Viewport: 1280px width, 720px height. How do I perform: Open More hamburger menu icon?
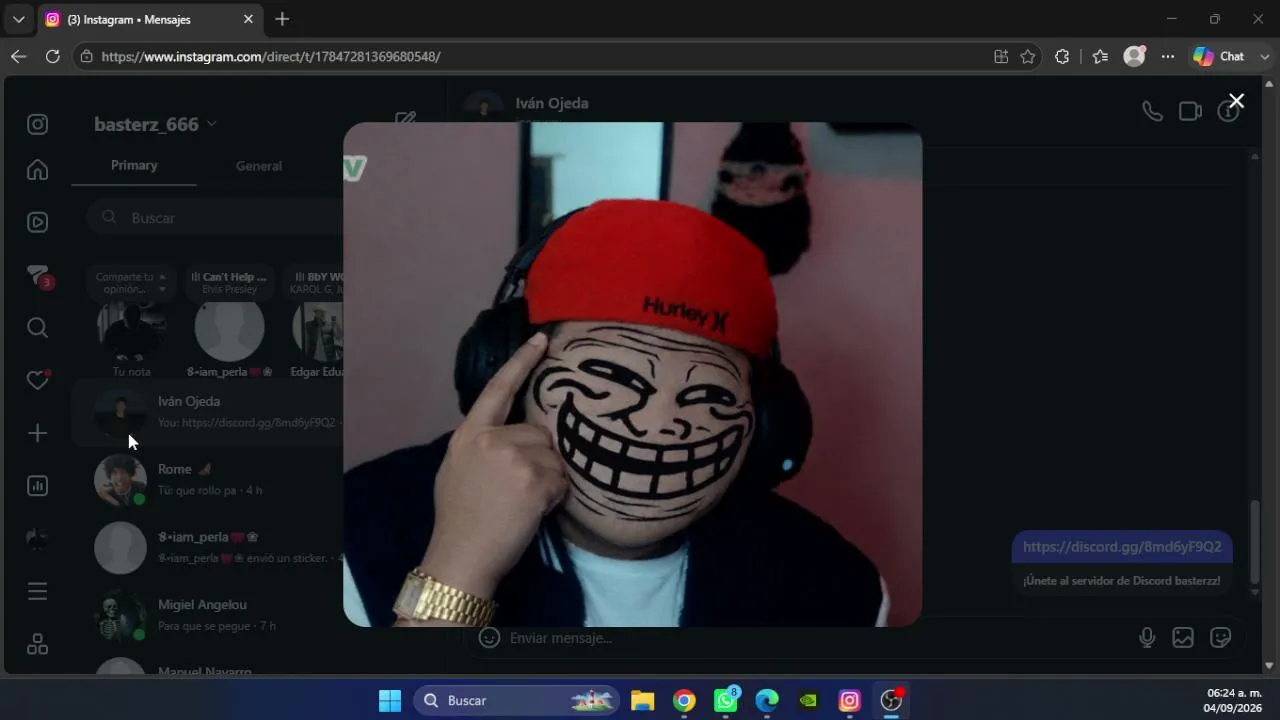[37, 592]
